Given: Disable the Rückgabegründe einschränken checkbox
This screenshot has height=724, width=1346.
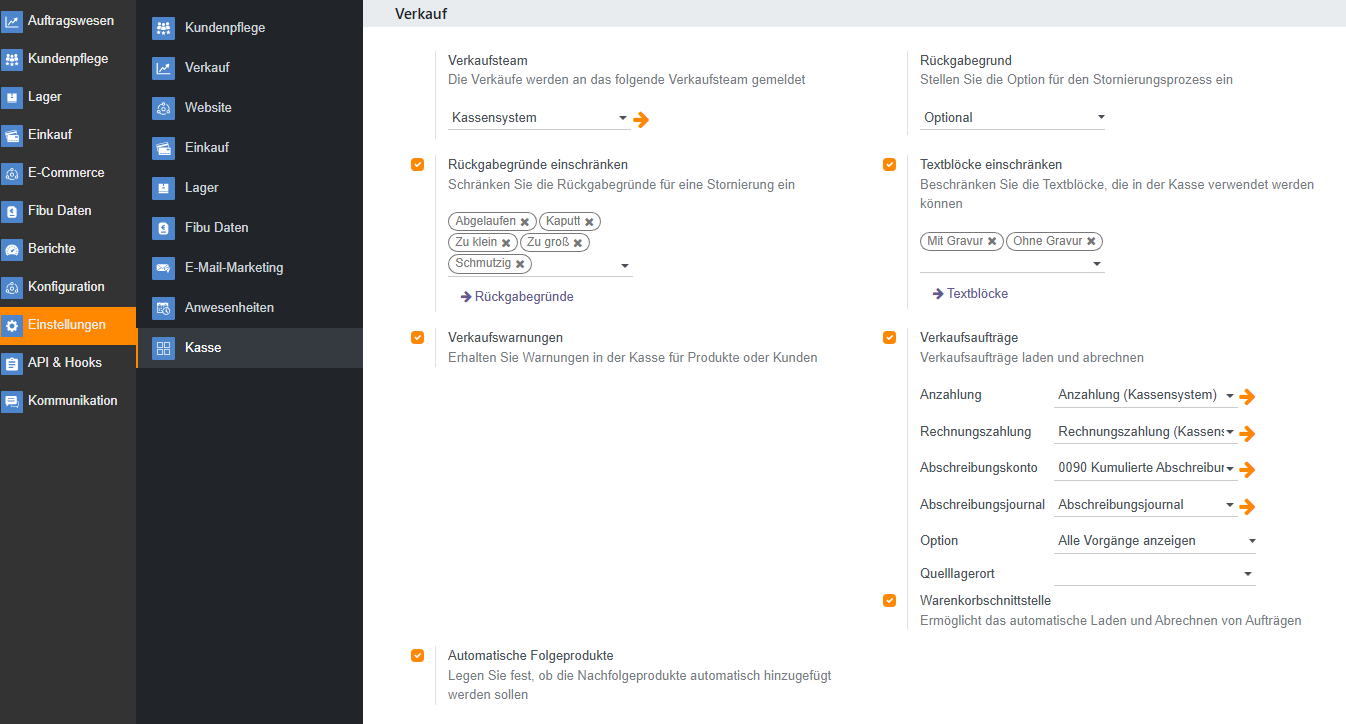Looking at the screenshot, I should [417, 165].
